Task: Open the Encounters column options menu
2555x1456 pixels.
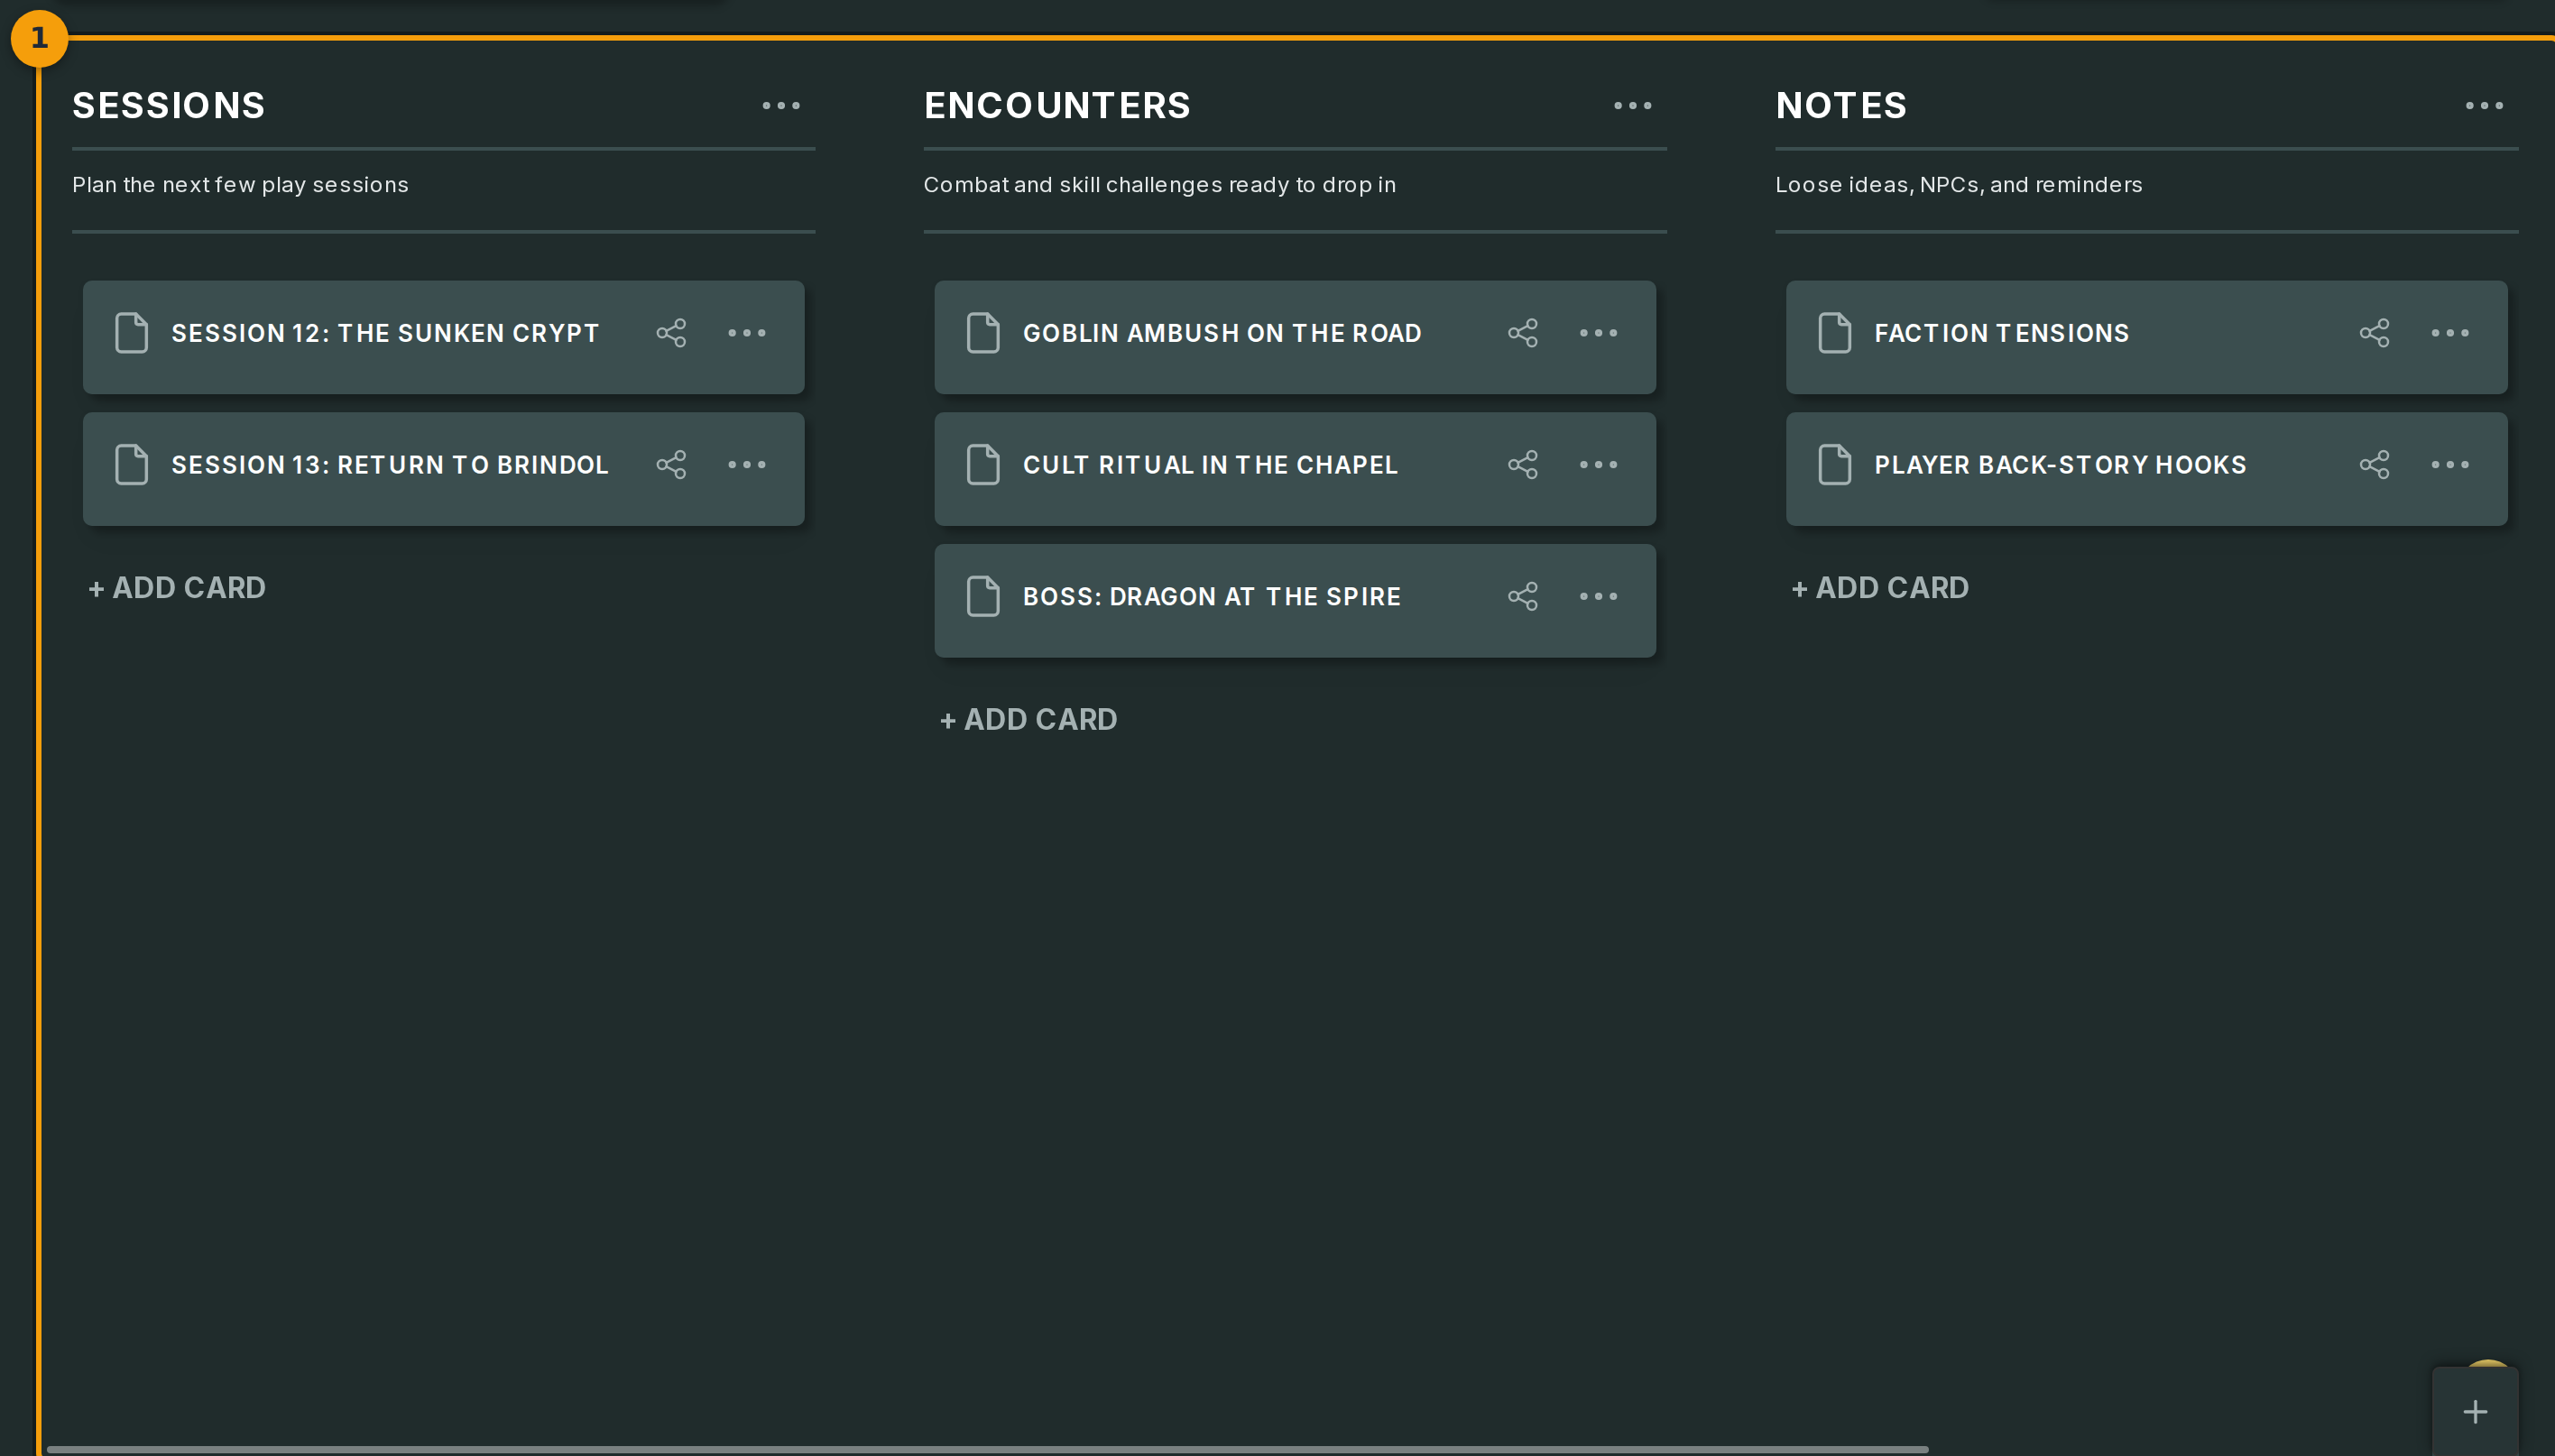Action: (x=1632, y=106)
